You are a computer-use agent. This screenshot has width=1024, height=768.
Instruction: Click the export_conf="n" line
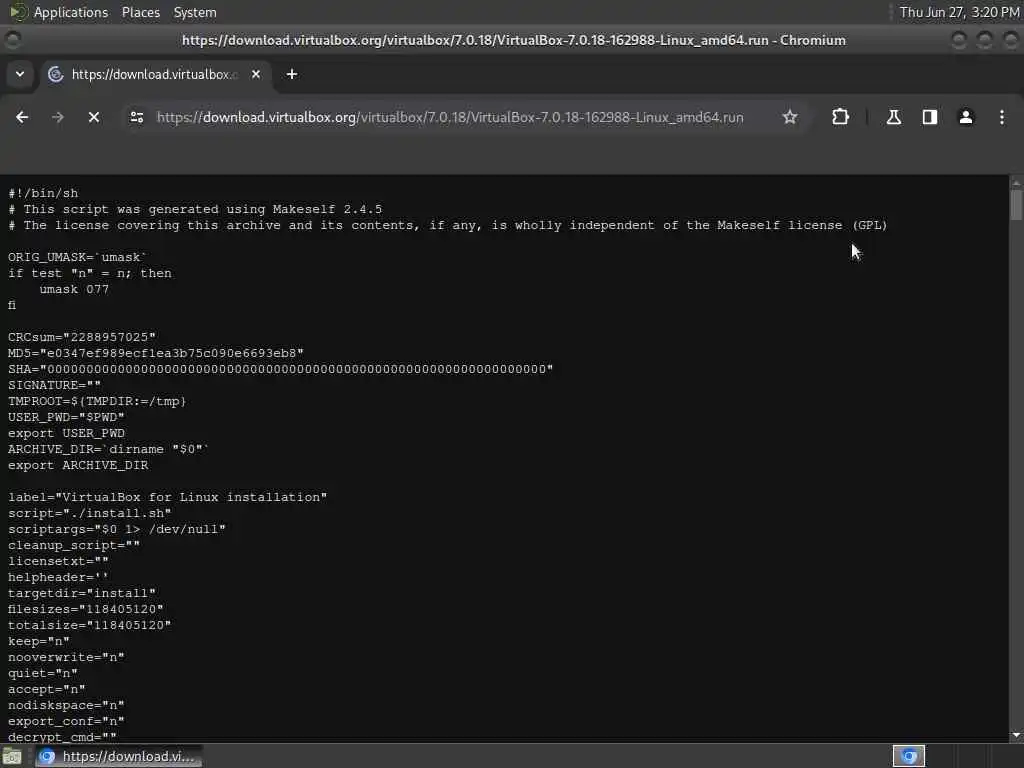click(66, 721)
